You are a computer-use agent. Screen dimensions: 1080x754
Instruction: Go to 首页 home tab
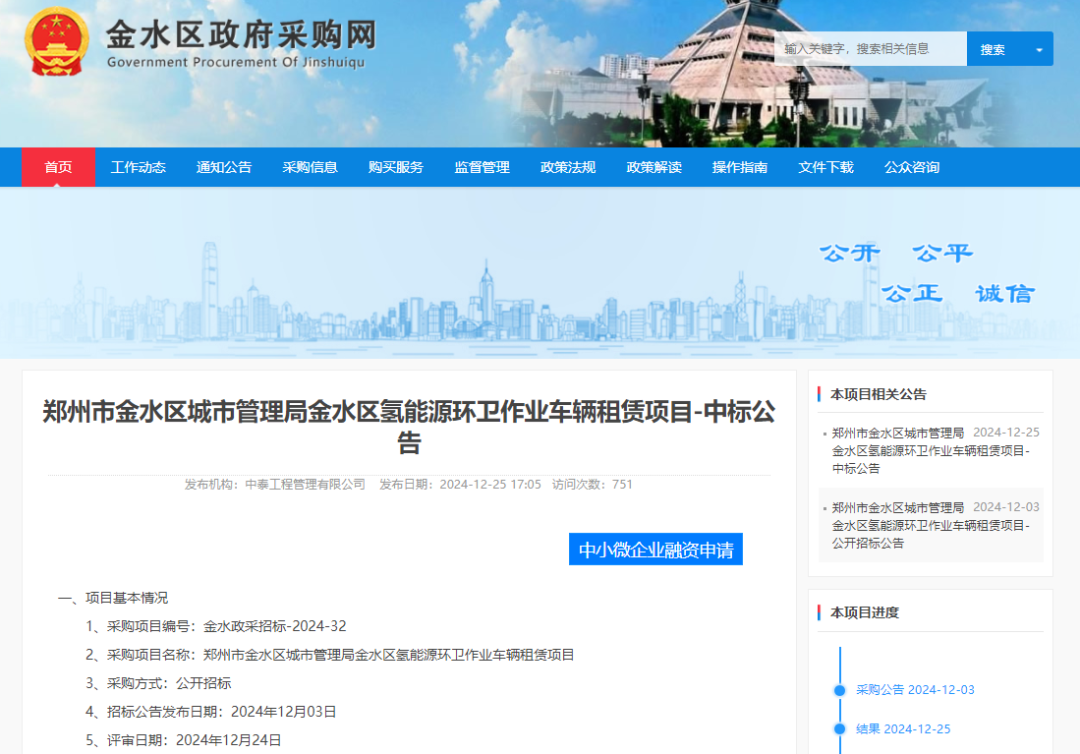click(x=59, y=167)
